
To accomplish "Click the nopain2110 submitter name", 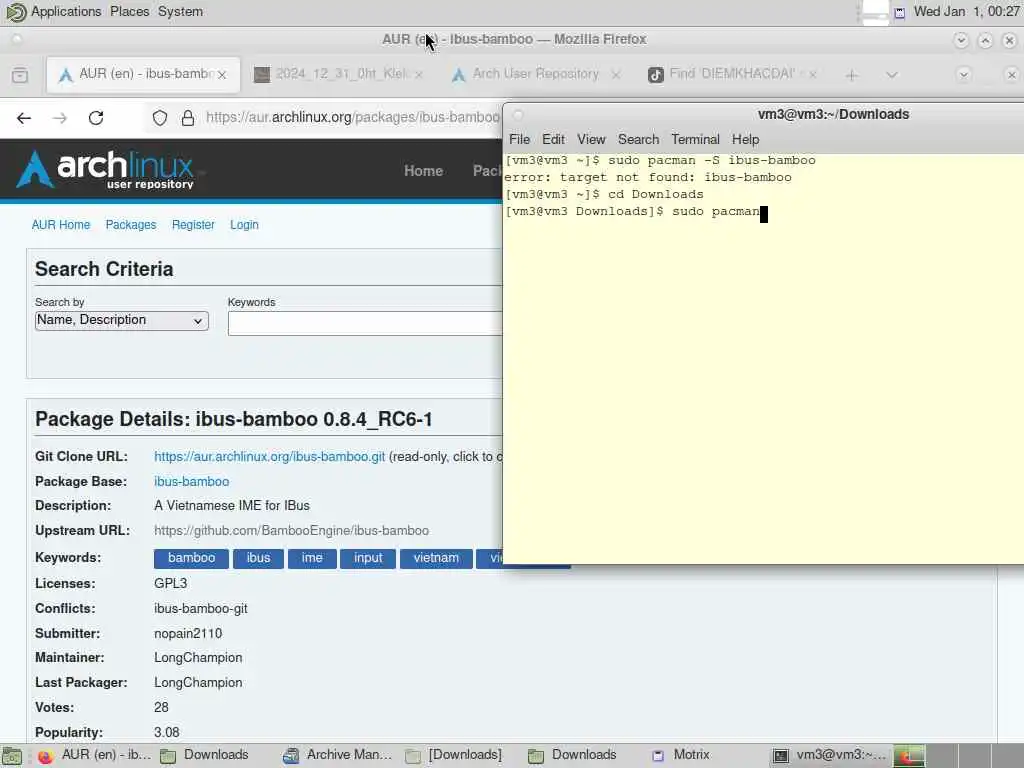I will coord(188,633).
